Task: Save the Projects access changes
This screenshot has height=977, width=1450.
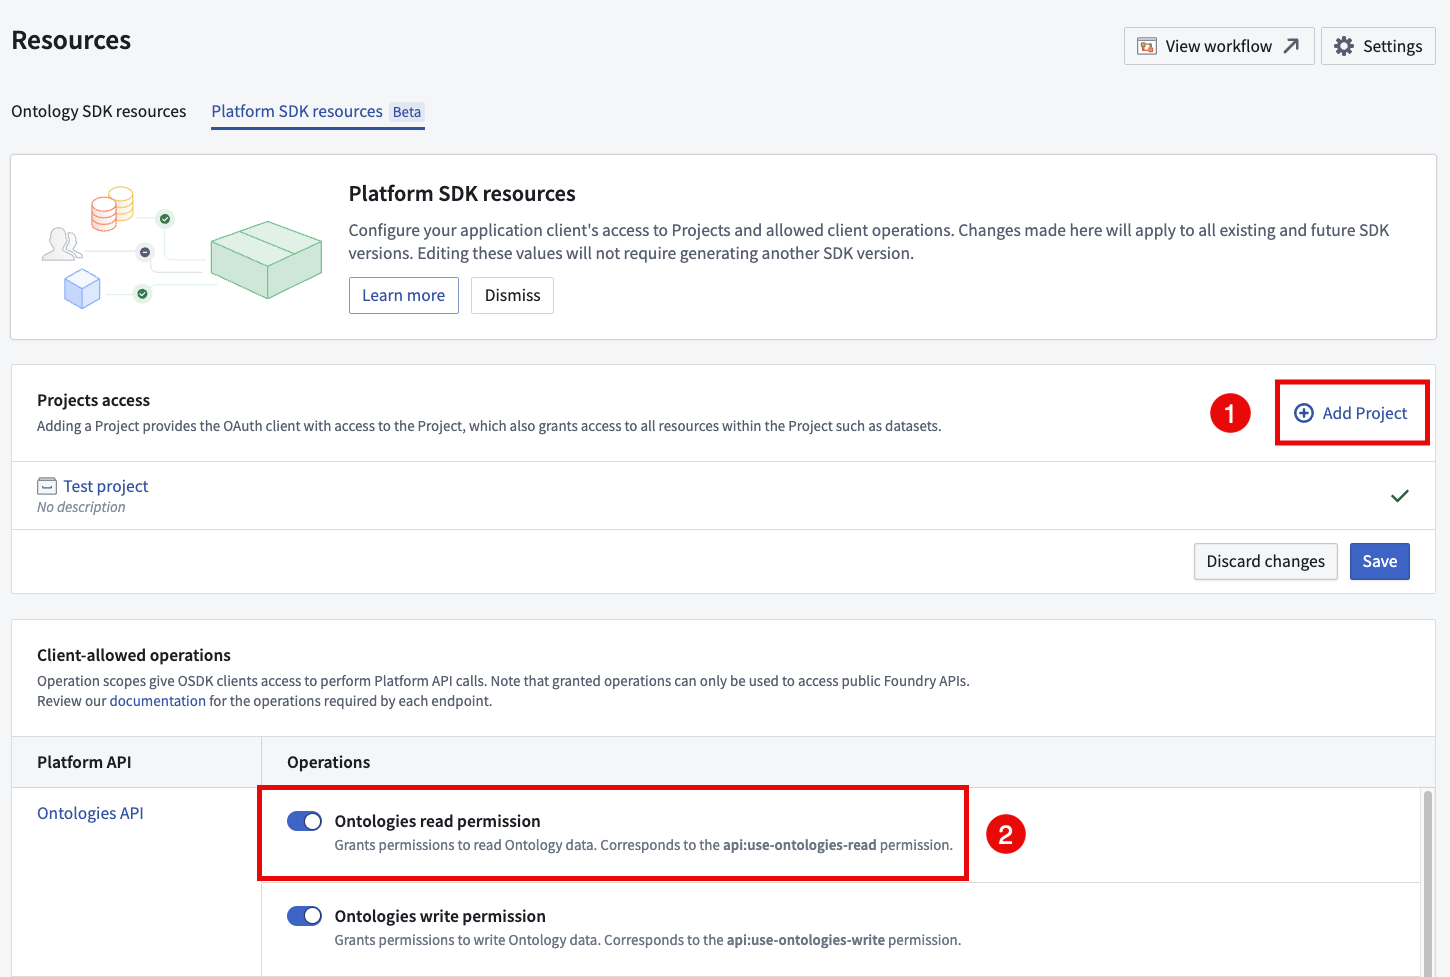Action: [1379, 561]
